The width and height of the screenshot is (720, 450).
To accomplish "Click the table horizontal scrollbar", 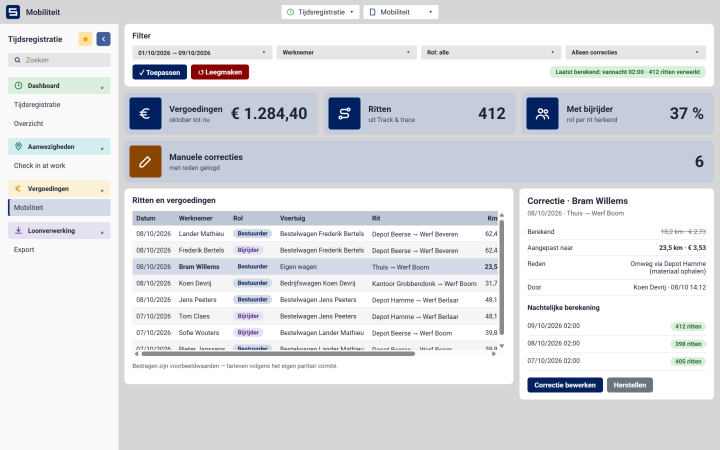I will [x=278, y=354].
